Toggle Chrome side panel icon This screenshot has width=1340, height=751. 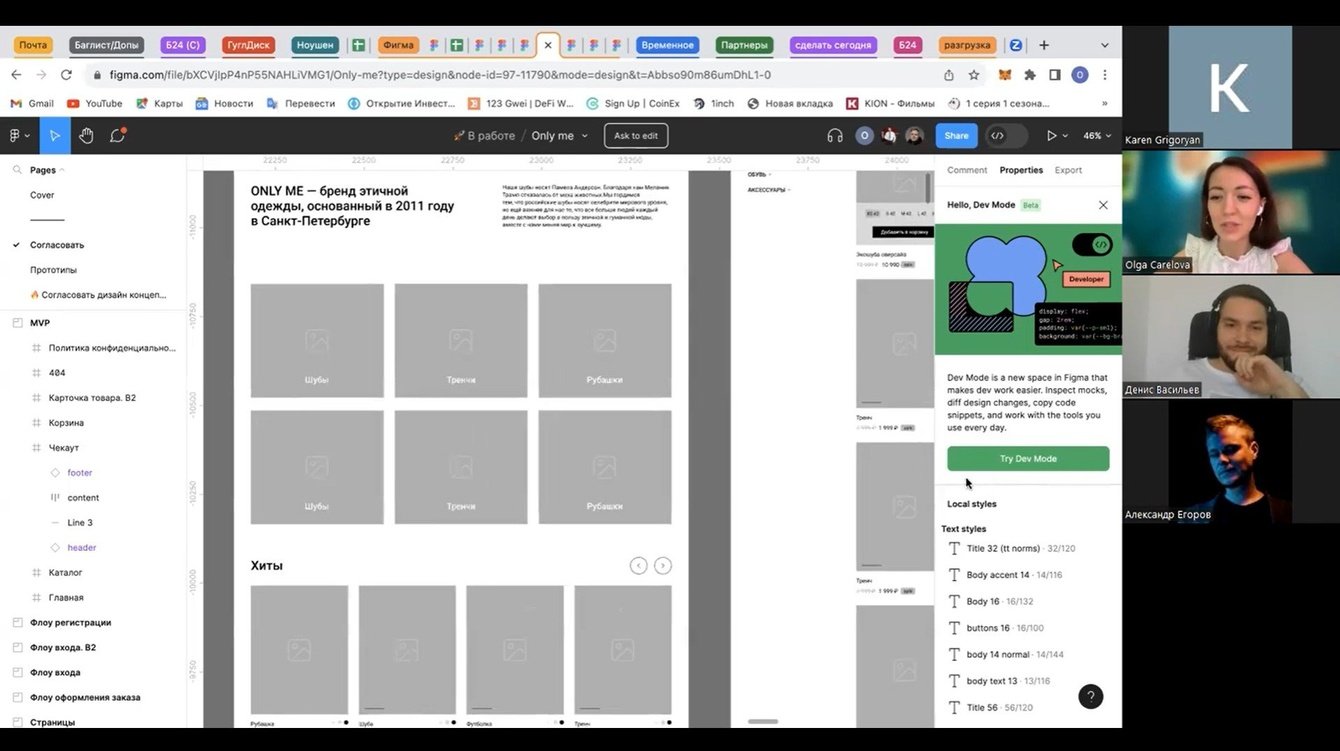[x=1054, y=75]
